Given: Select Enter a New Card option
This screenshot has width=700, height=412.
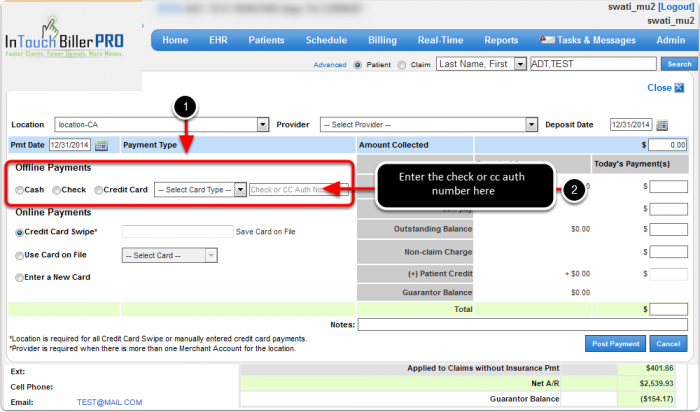Looking at the screenshot, I should 21,277.
